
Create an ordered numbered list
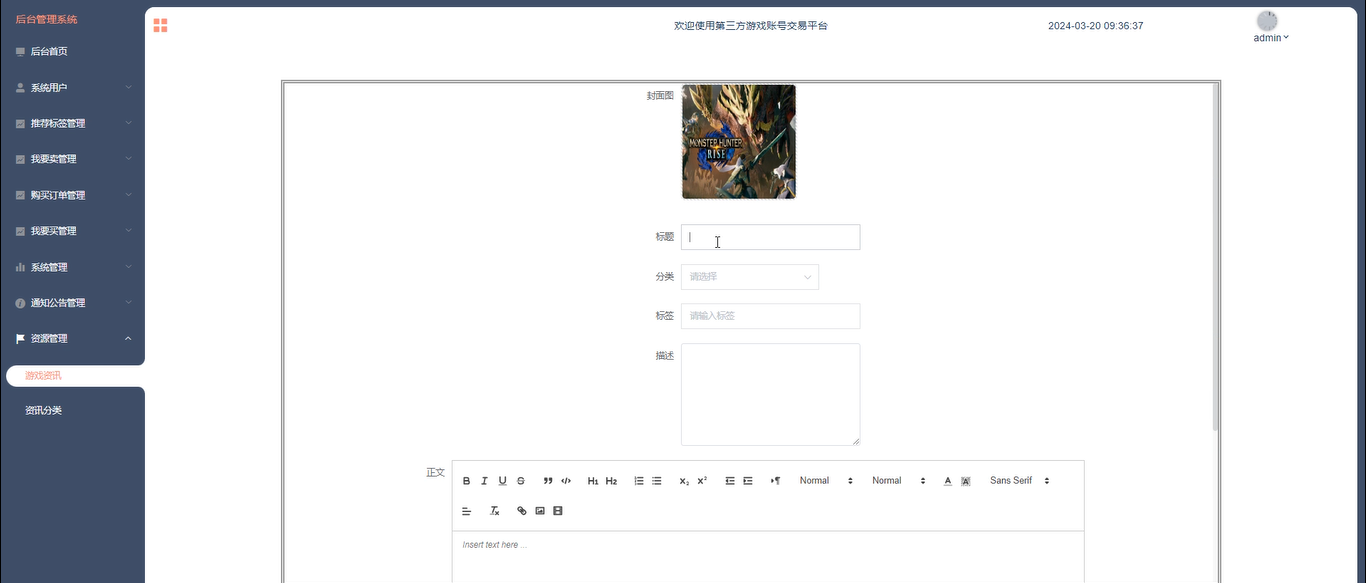(x=639, y=481)
